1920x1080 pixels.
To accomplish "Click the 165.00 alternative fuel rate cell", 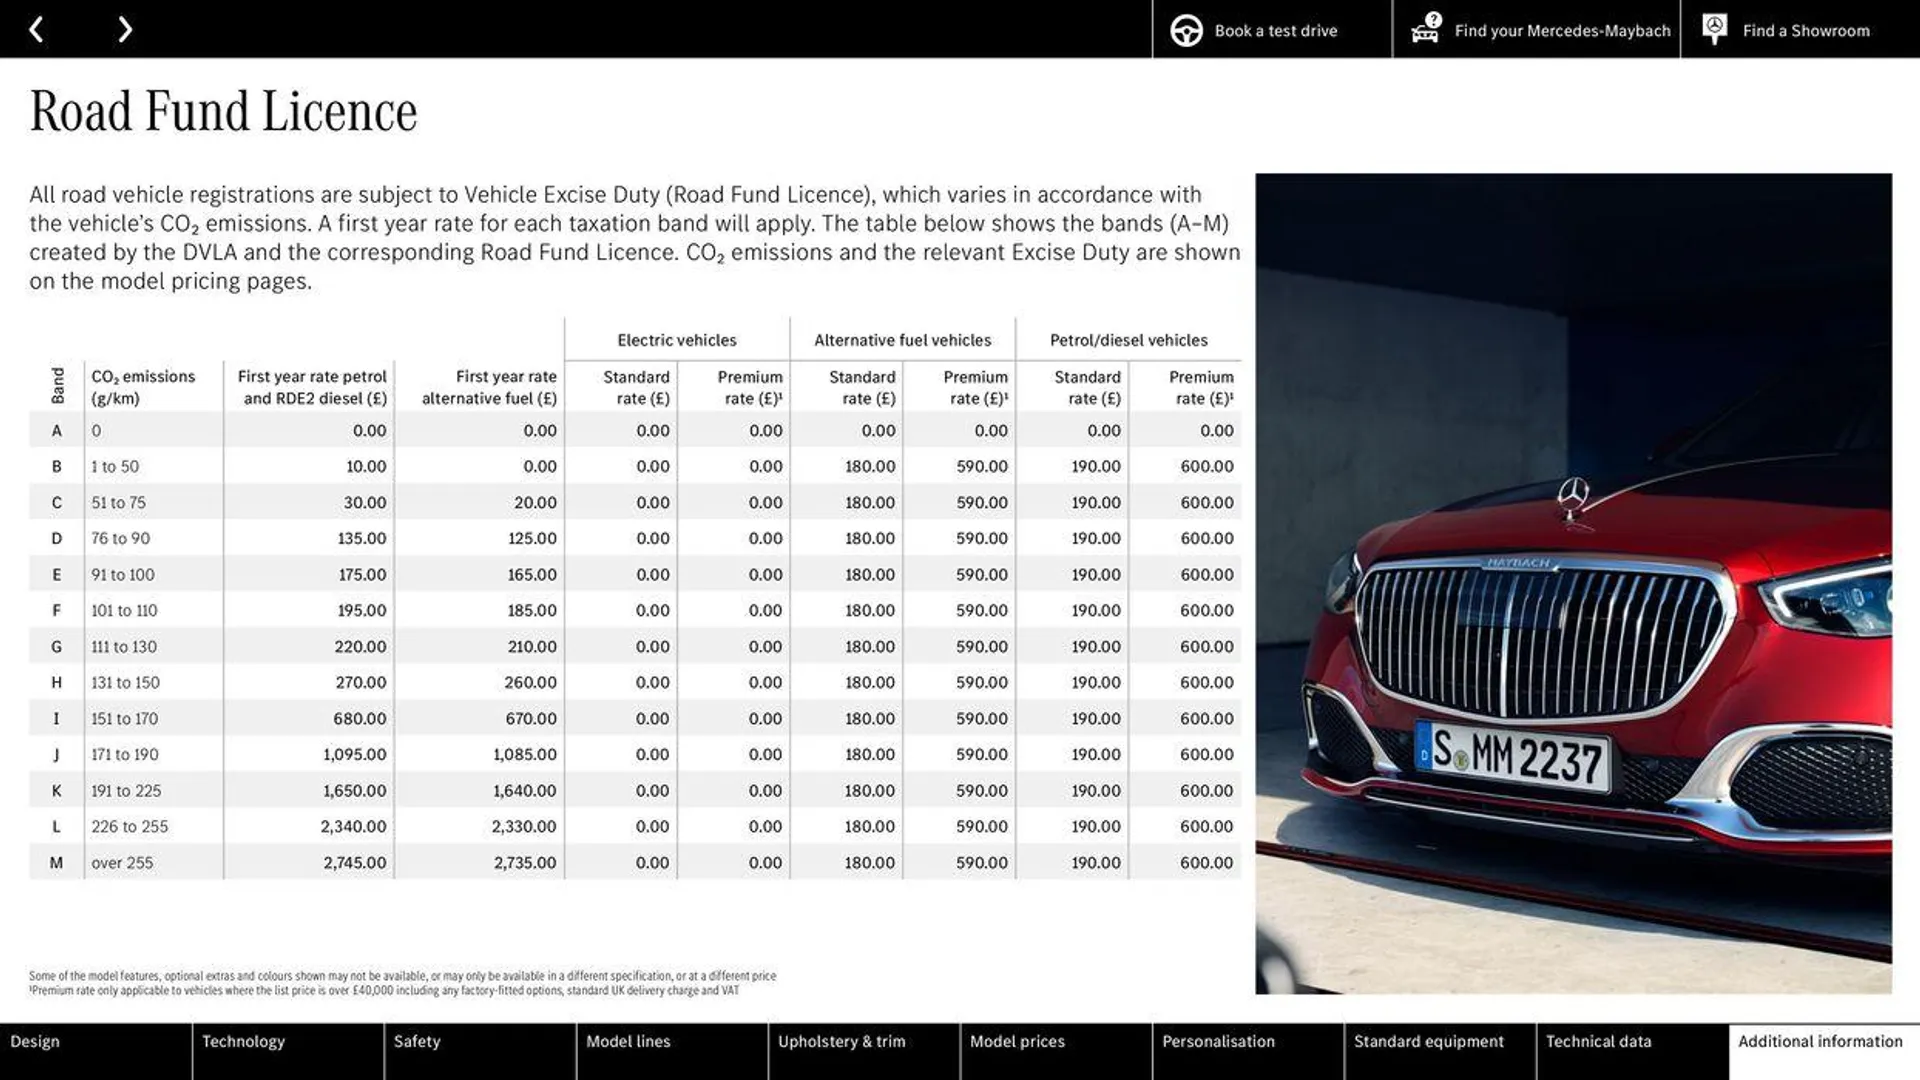I will coord(532,575).
